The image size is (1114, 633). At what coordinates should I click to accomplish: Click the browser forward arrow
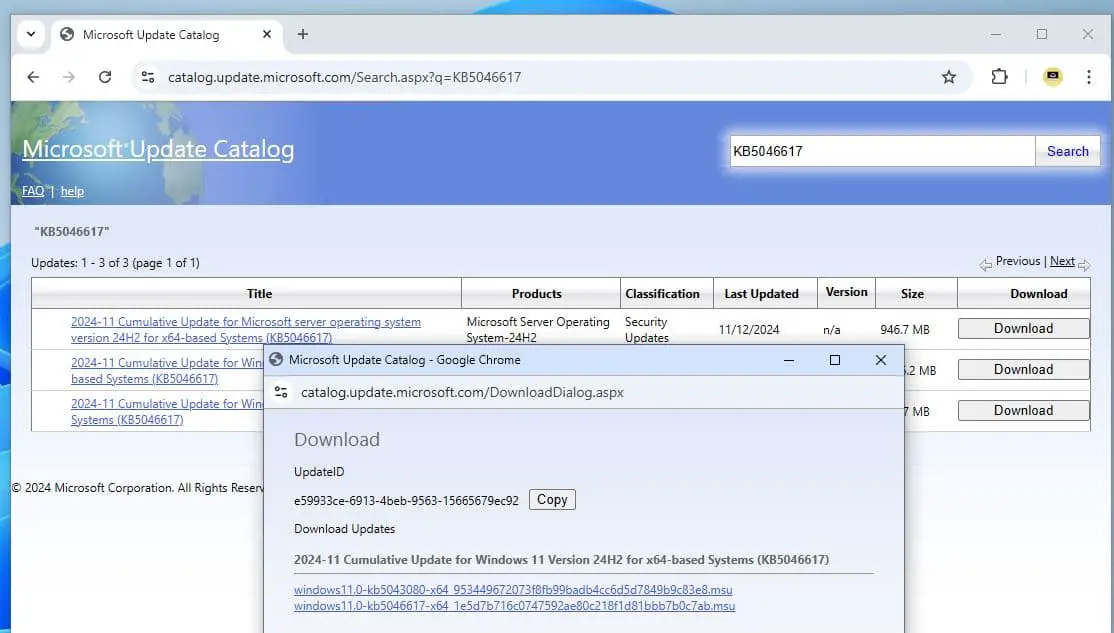[69, 77]
